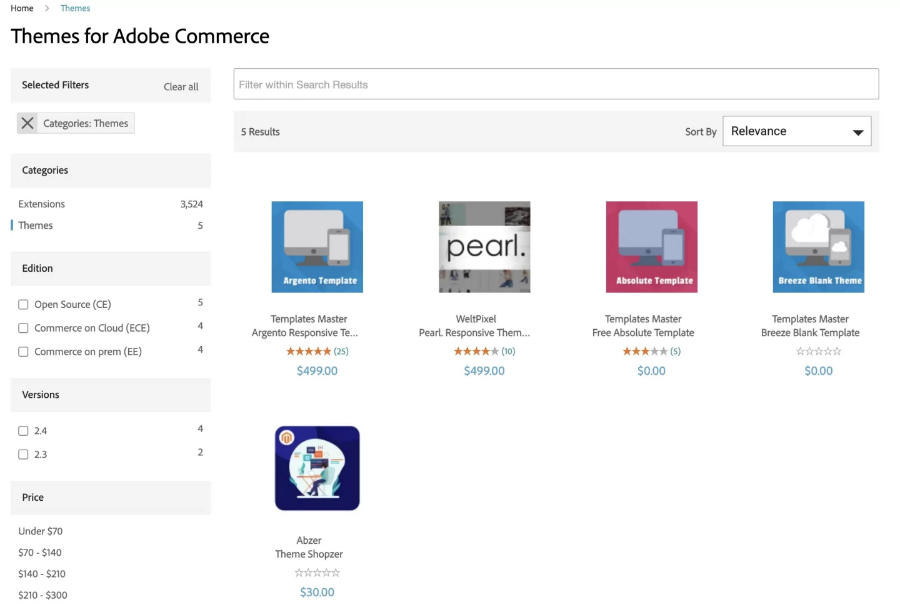This screenshot has width=900, height=605.
Task: Collapse the Edition filter section header
Action: tap(111, 268)
